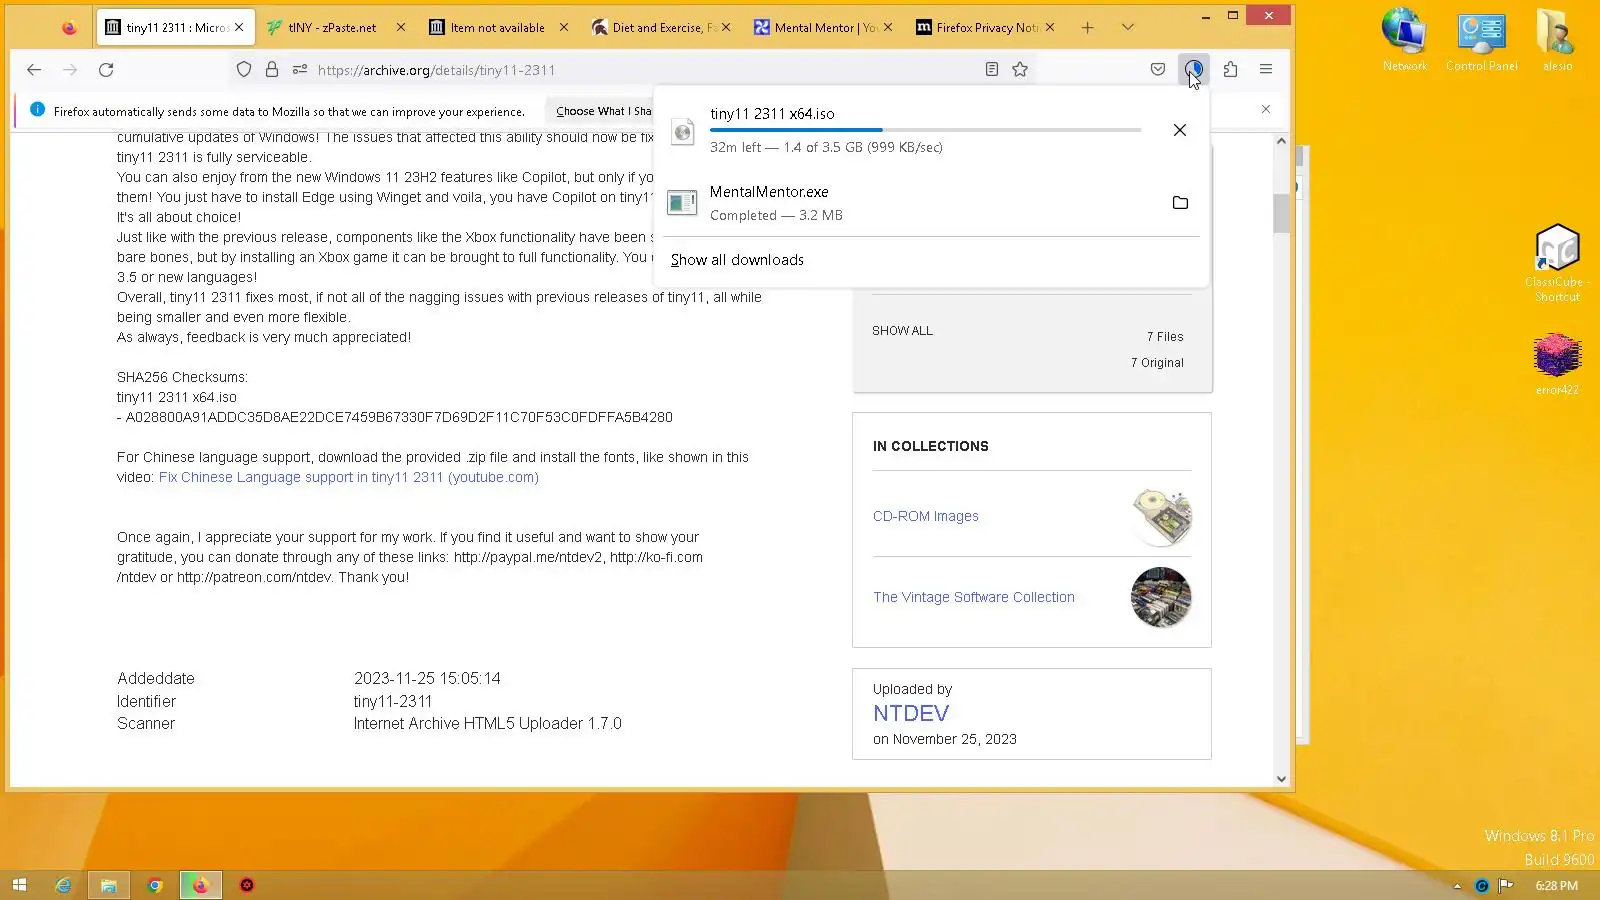This screenshot has width=1600, height=900.
Task: Click the page scrollbar down arrow
Action: (1281, 779)
